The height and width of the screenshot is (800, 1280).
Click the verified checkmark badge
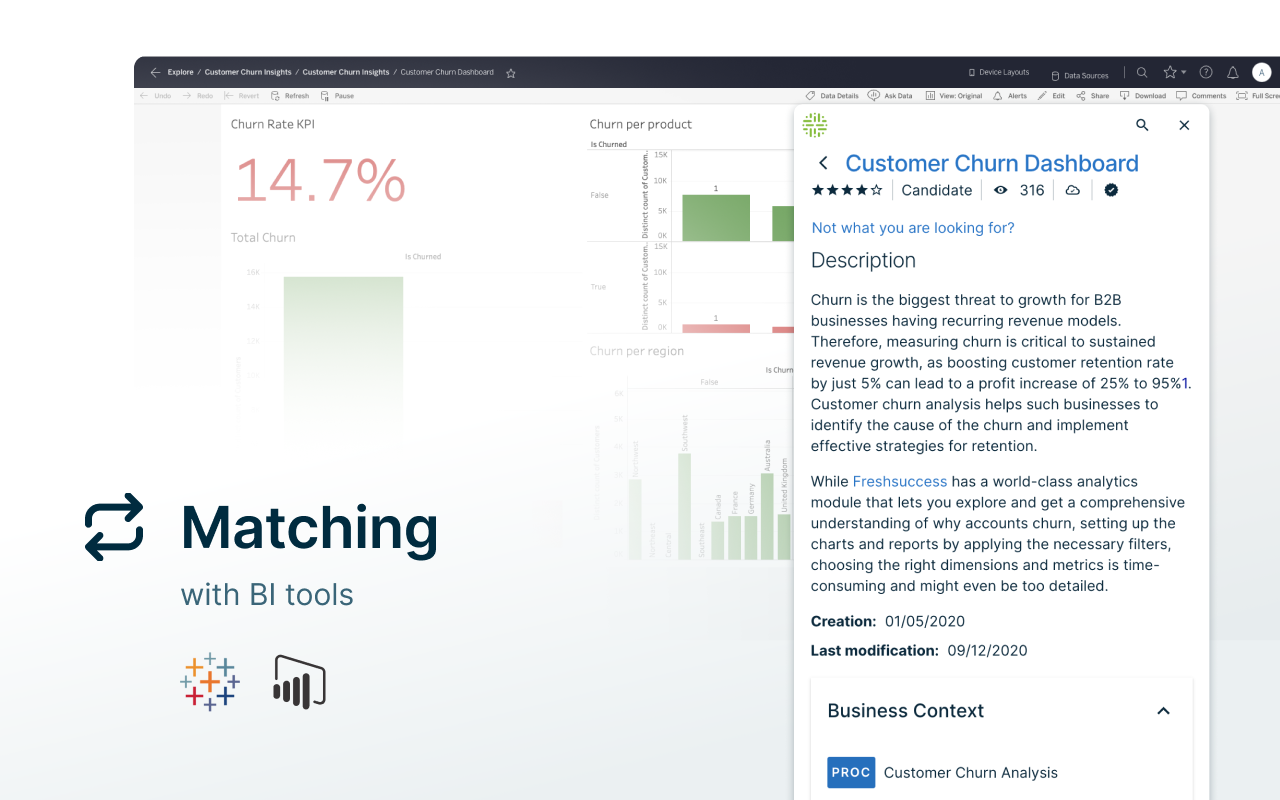click(1111, 190)
